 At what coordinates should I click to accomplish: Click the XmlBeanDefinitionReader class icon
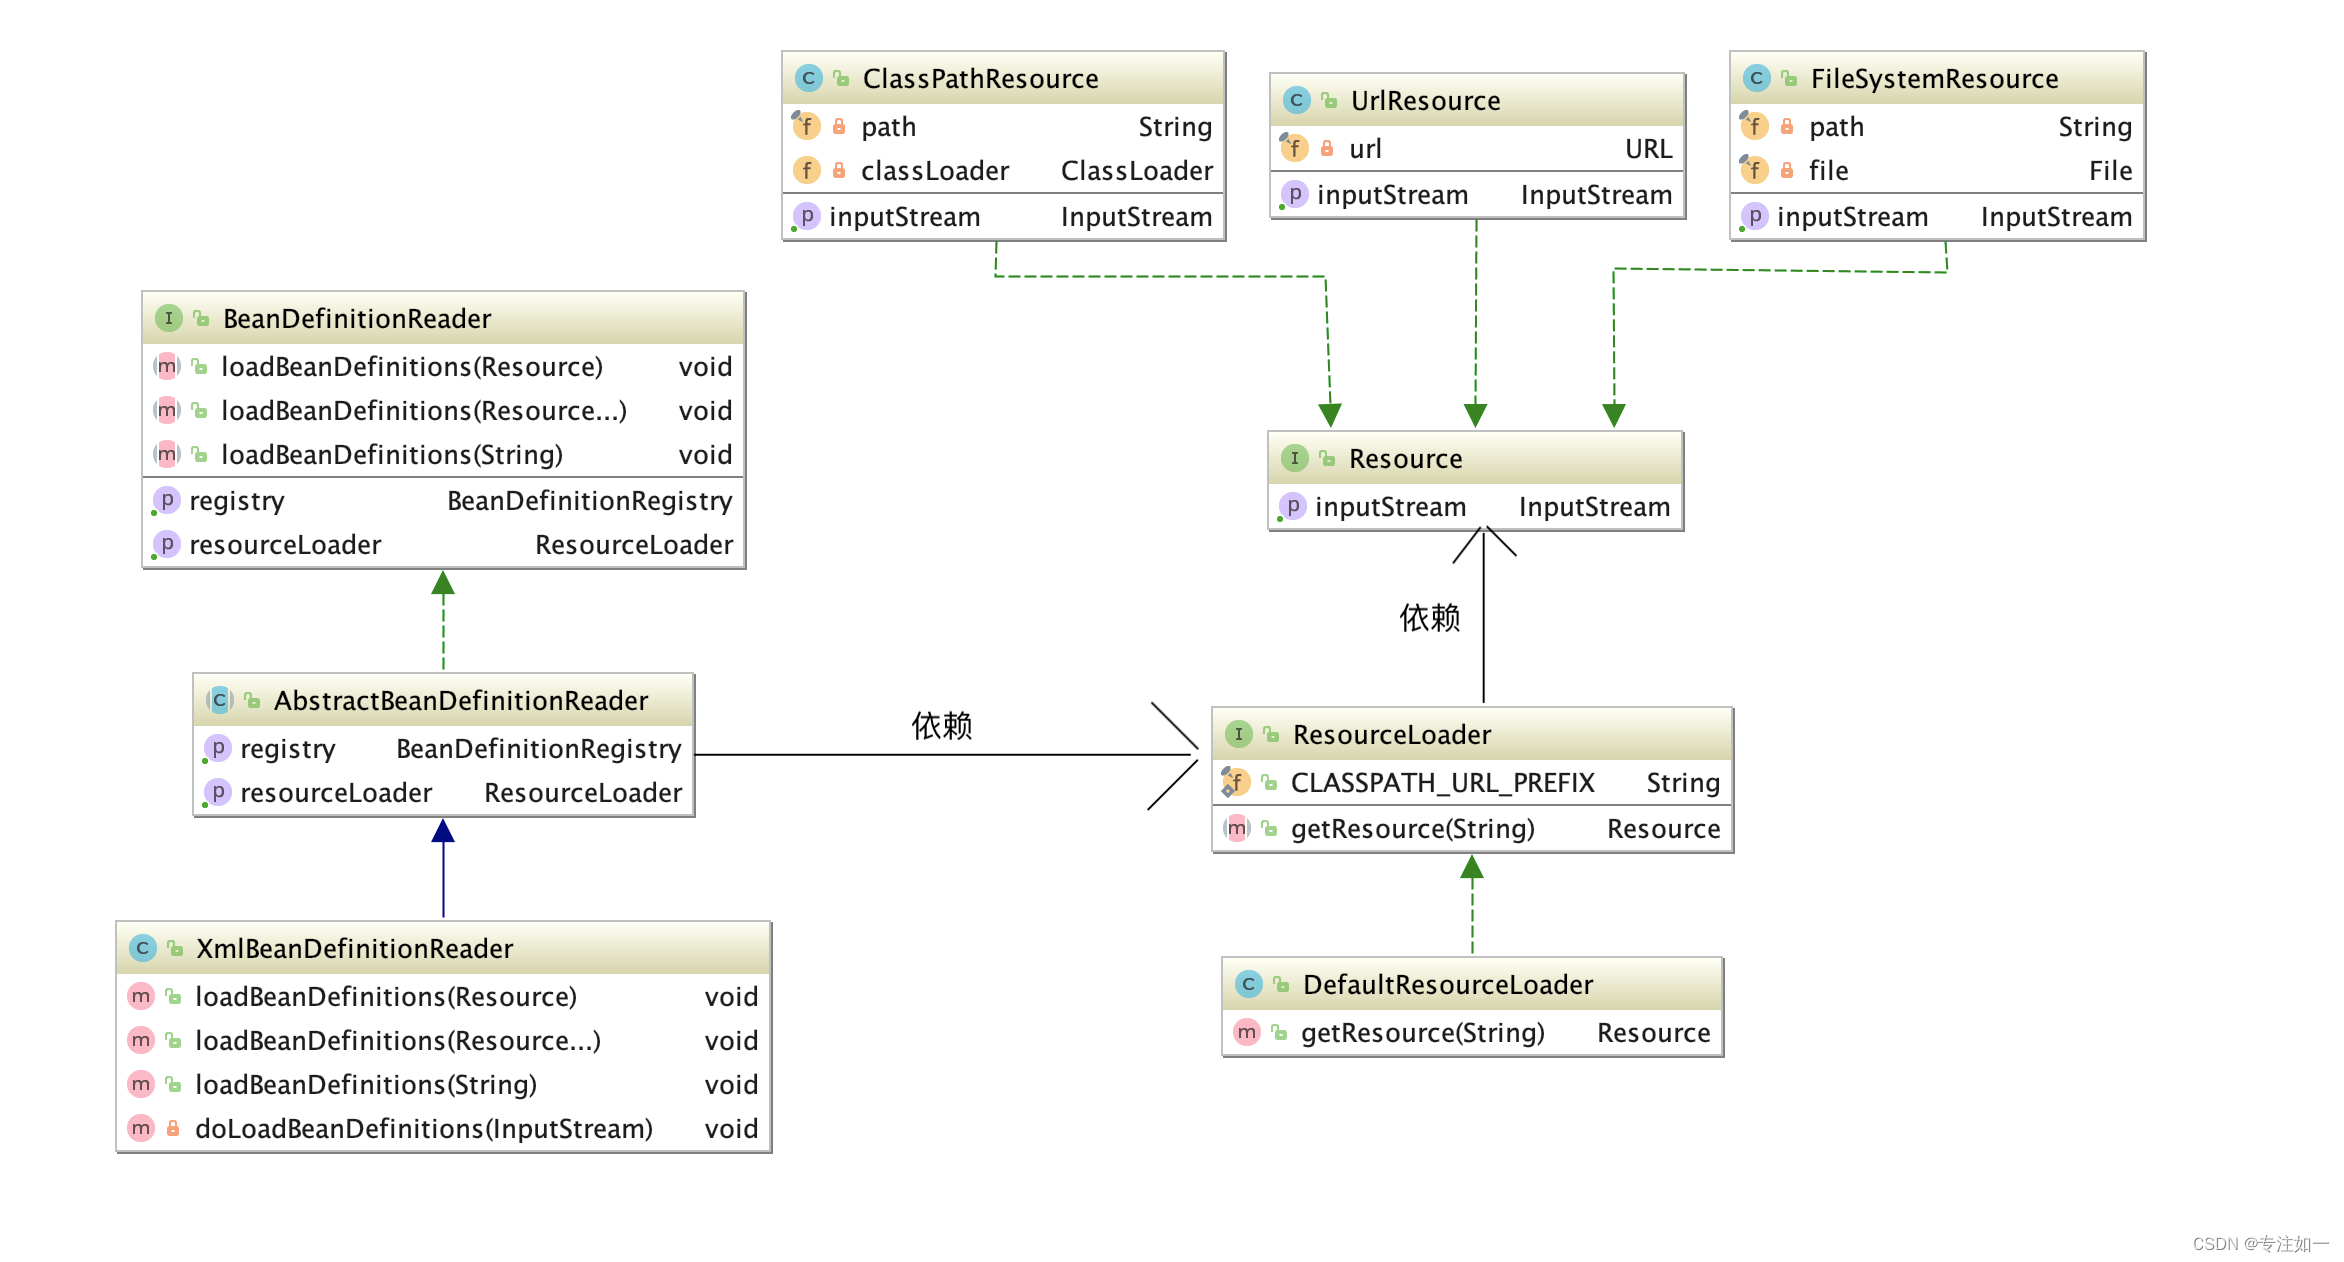click(142, 948)
